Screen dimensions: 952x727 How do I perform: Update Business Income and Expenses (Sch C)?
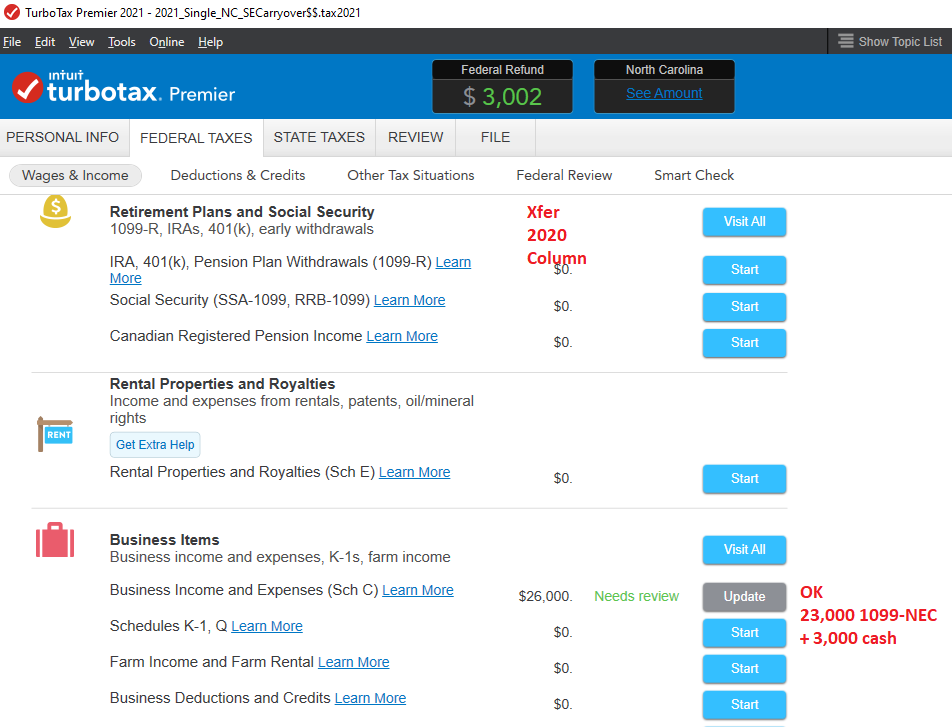point(744,596)
